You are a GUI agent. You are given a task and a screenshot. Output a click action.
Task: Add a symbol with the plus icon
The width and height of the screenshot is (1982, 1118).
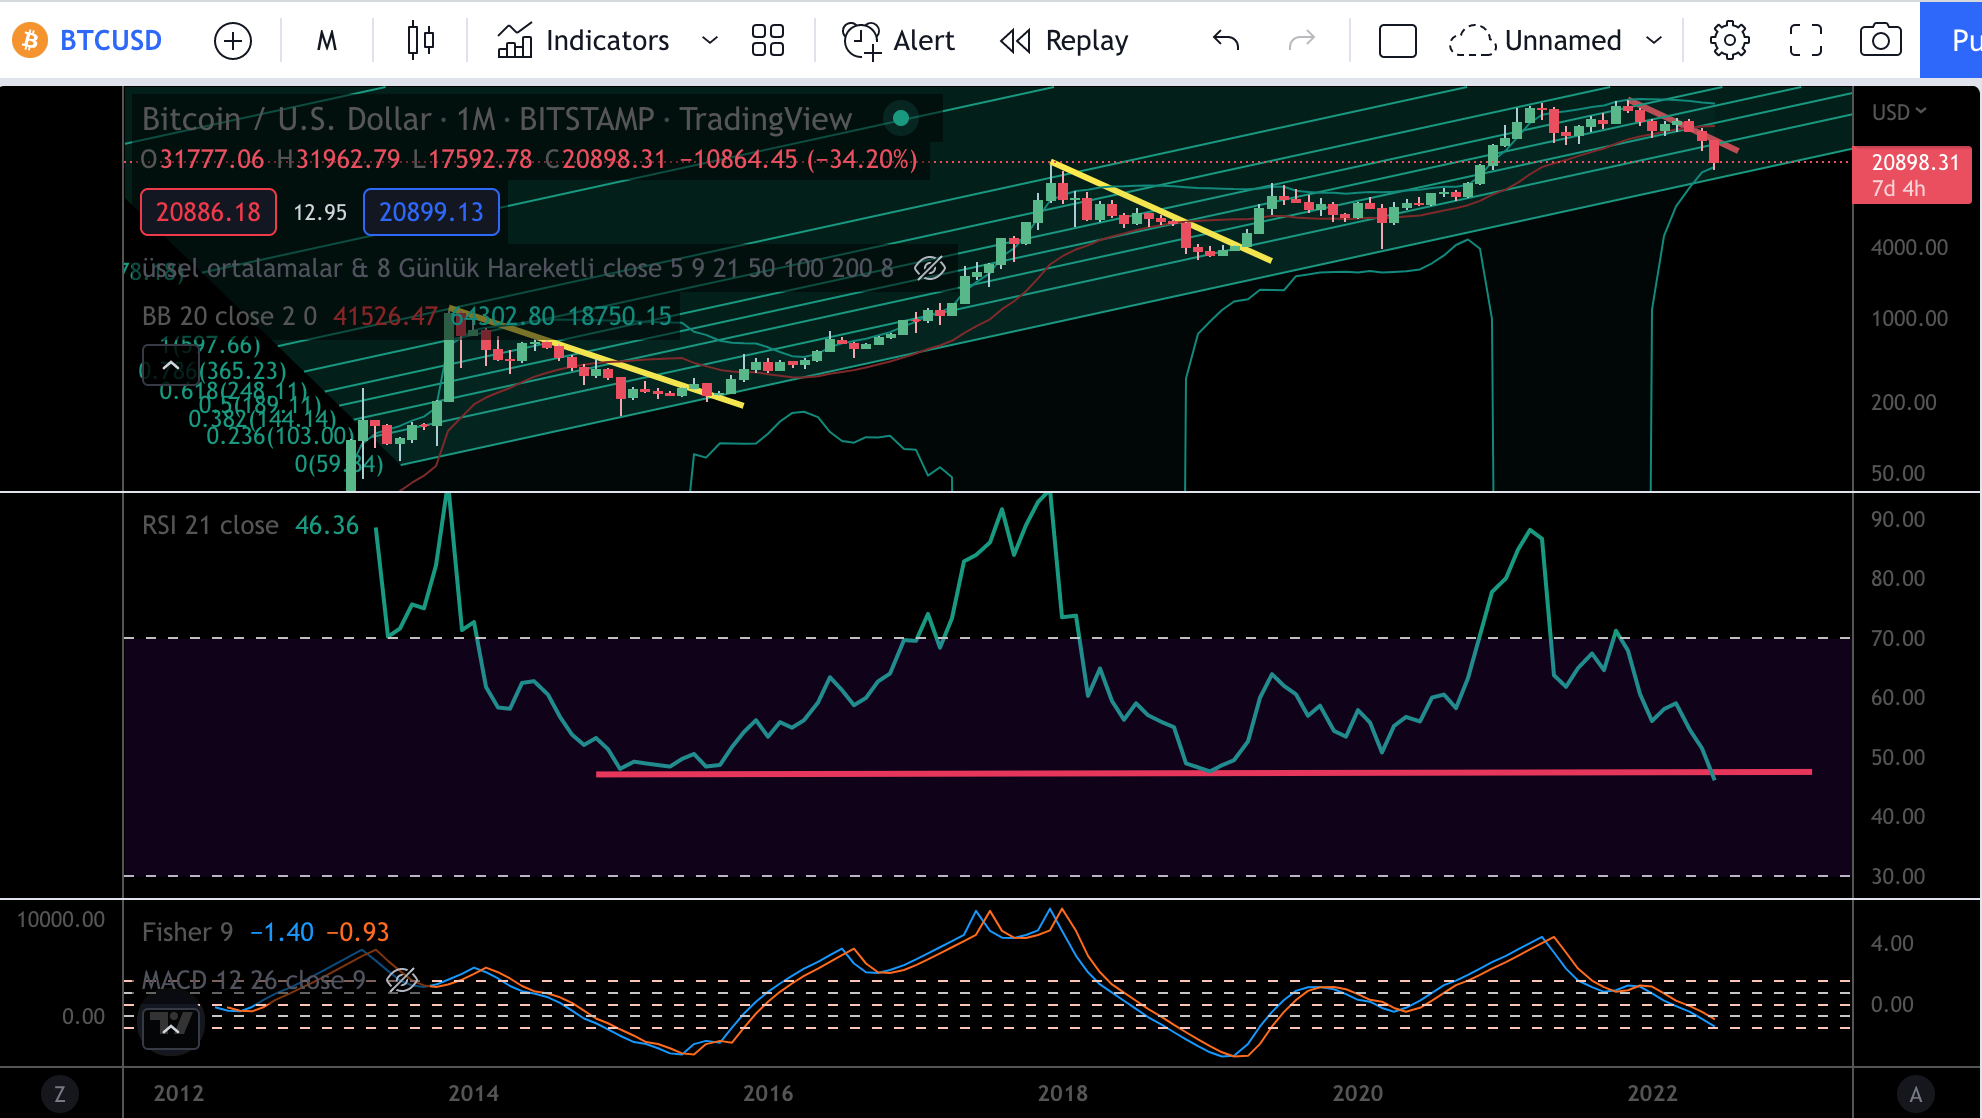click(233, 41)
